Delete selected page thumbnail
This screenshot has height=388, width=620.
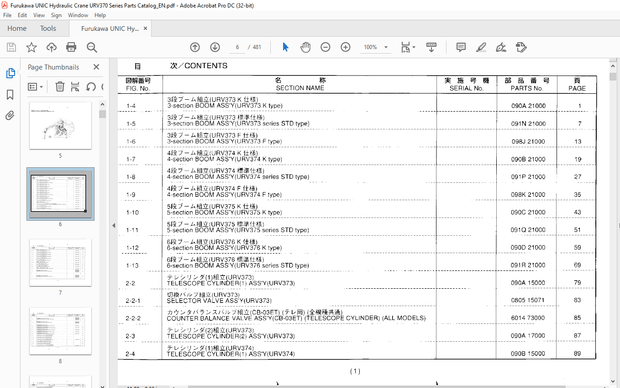[x=60, y=86]
